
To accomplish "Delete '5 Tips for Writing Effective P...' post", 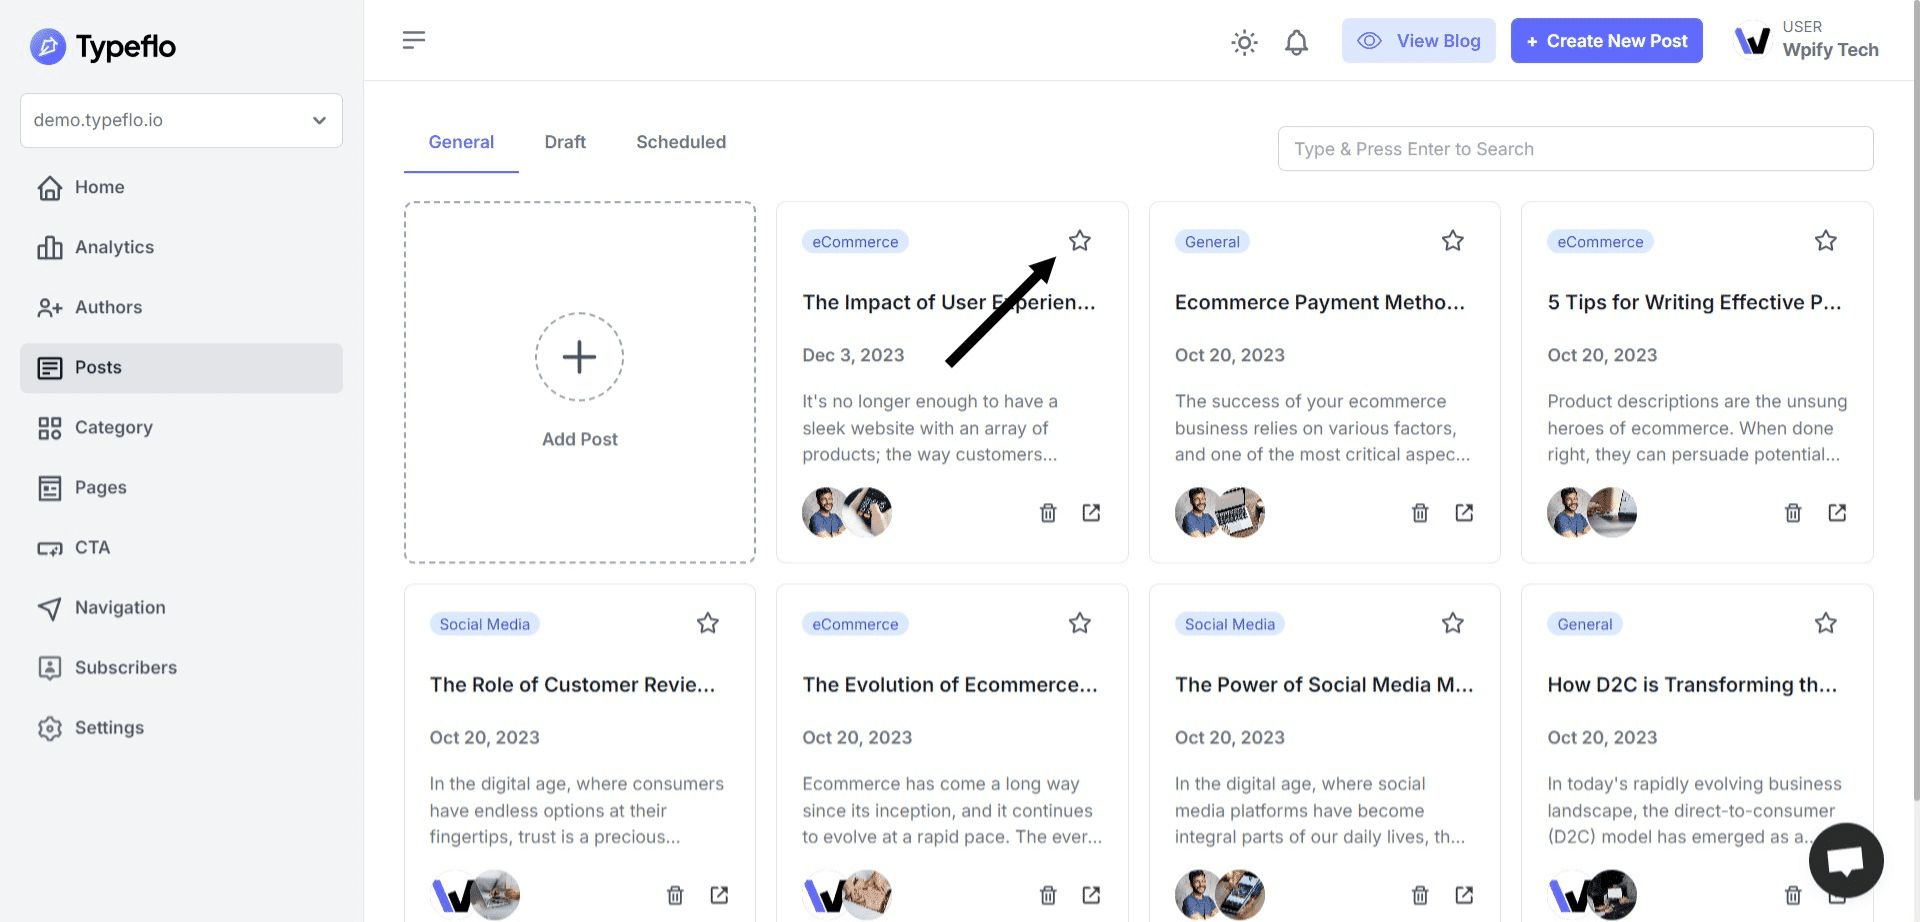I will tap(1793, 513).
